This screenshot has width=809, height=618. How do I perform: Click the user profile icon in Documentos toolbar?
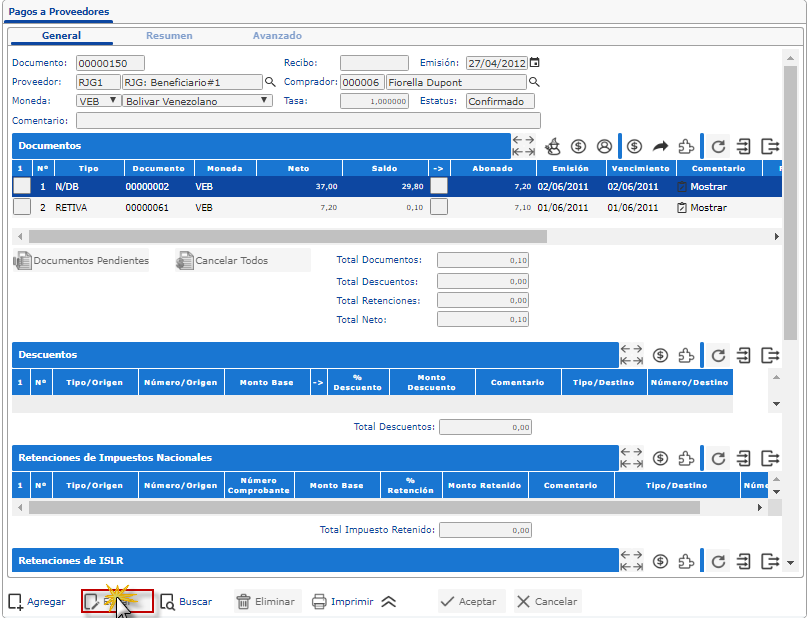(604, 146)
